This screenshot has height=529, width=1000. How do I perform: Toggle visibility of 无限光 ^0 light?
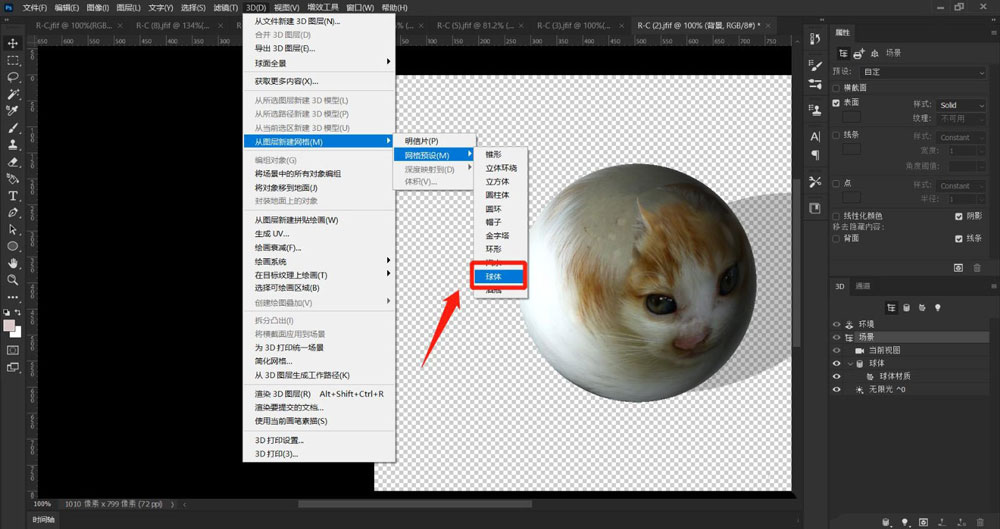836,389
